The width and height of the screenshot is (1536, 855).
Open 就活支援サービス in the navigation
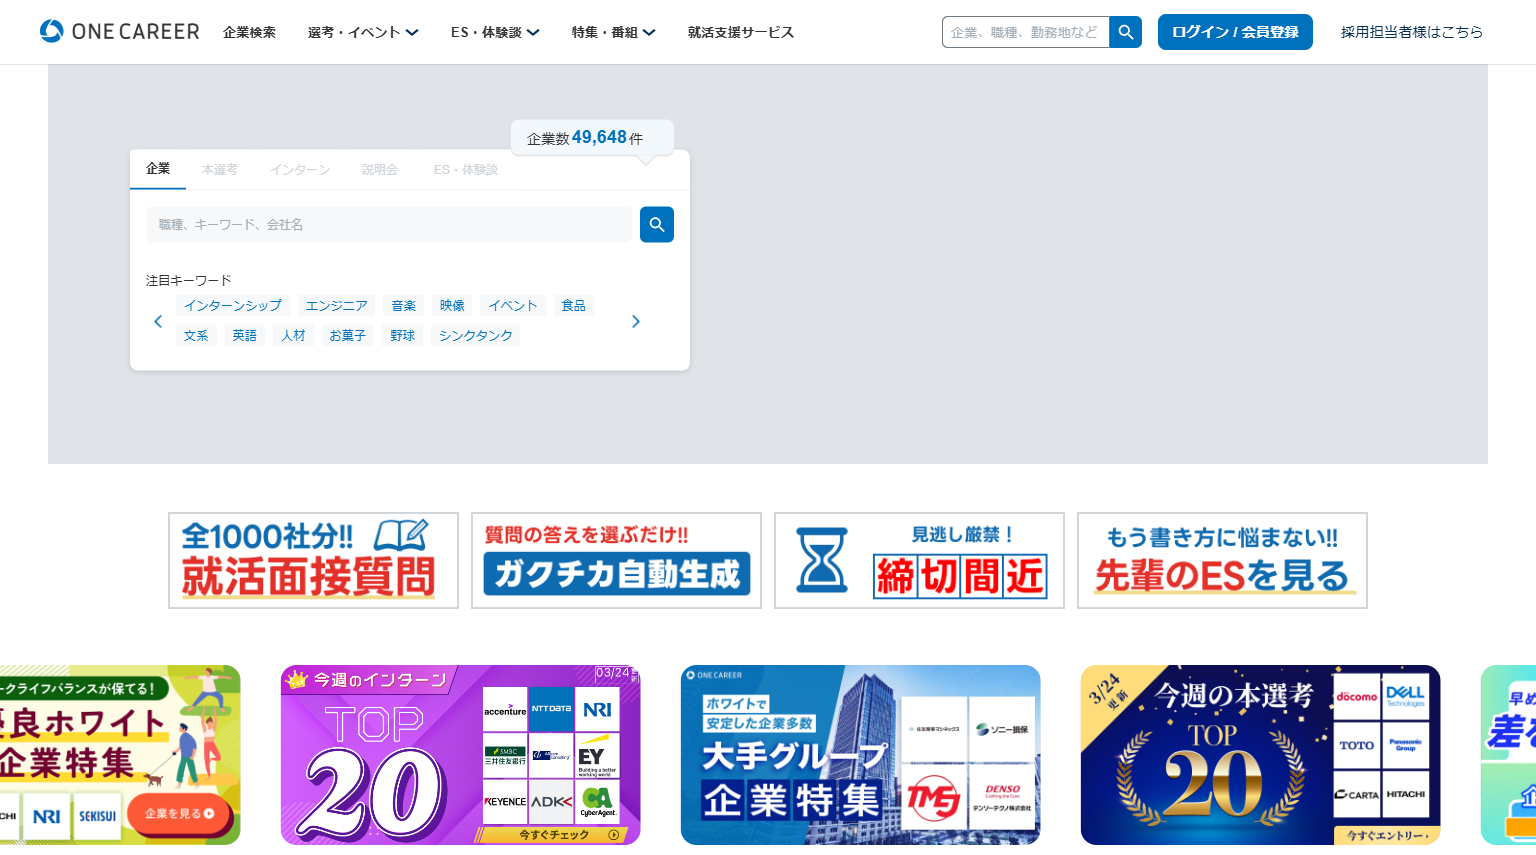click(x=741, y=32)
